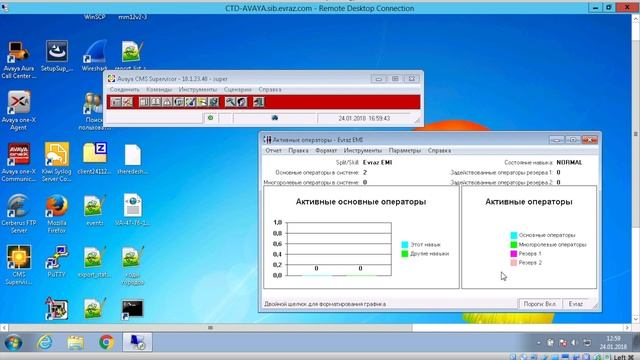The height and width of the screenshot is (360, 640).
Task: Select the Avaya one-X Communicator desktop icon
Action: pos(18,162)
